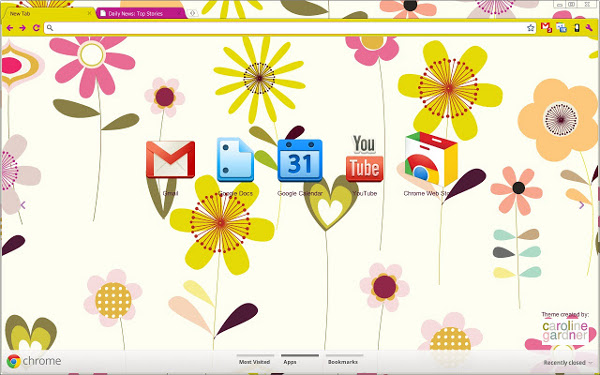The image size is (600, 375).
Task: Go to the previous page with the left arrow
Action: 23,205
